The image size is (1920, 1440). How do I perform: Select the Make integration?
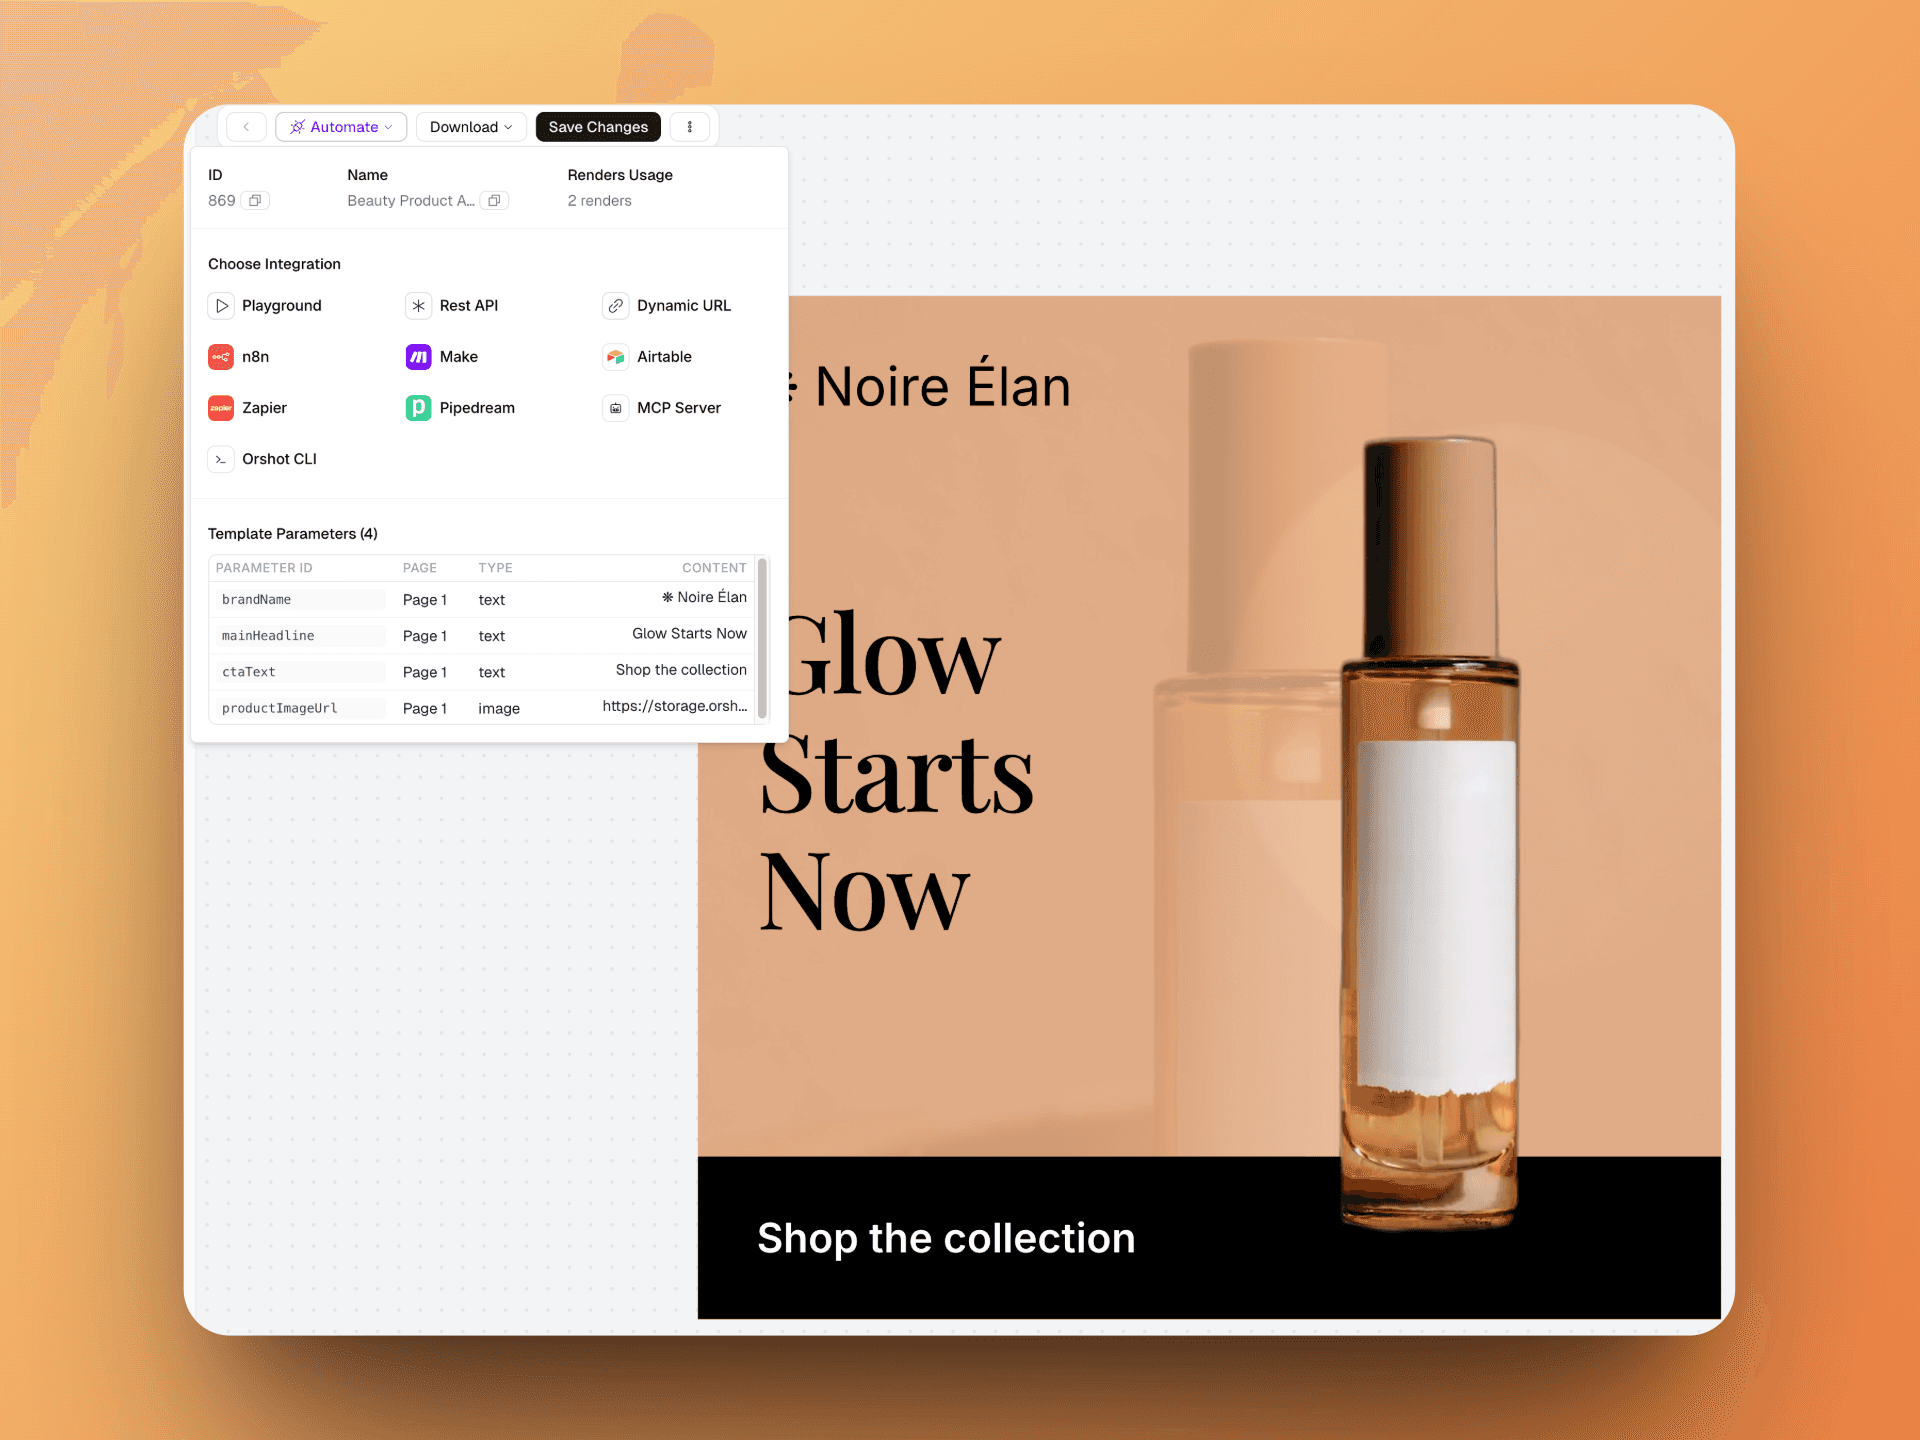[x=442, y=356]
